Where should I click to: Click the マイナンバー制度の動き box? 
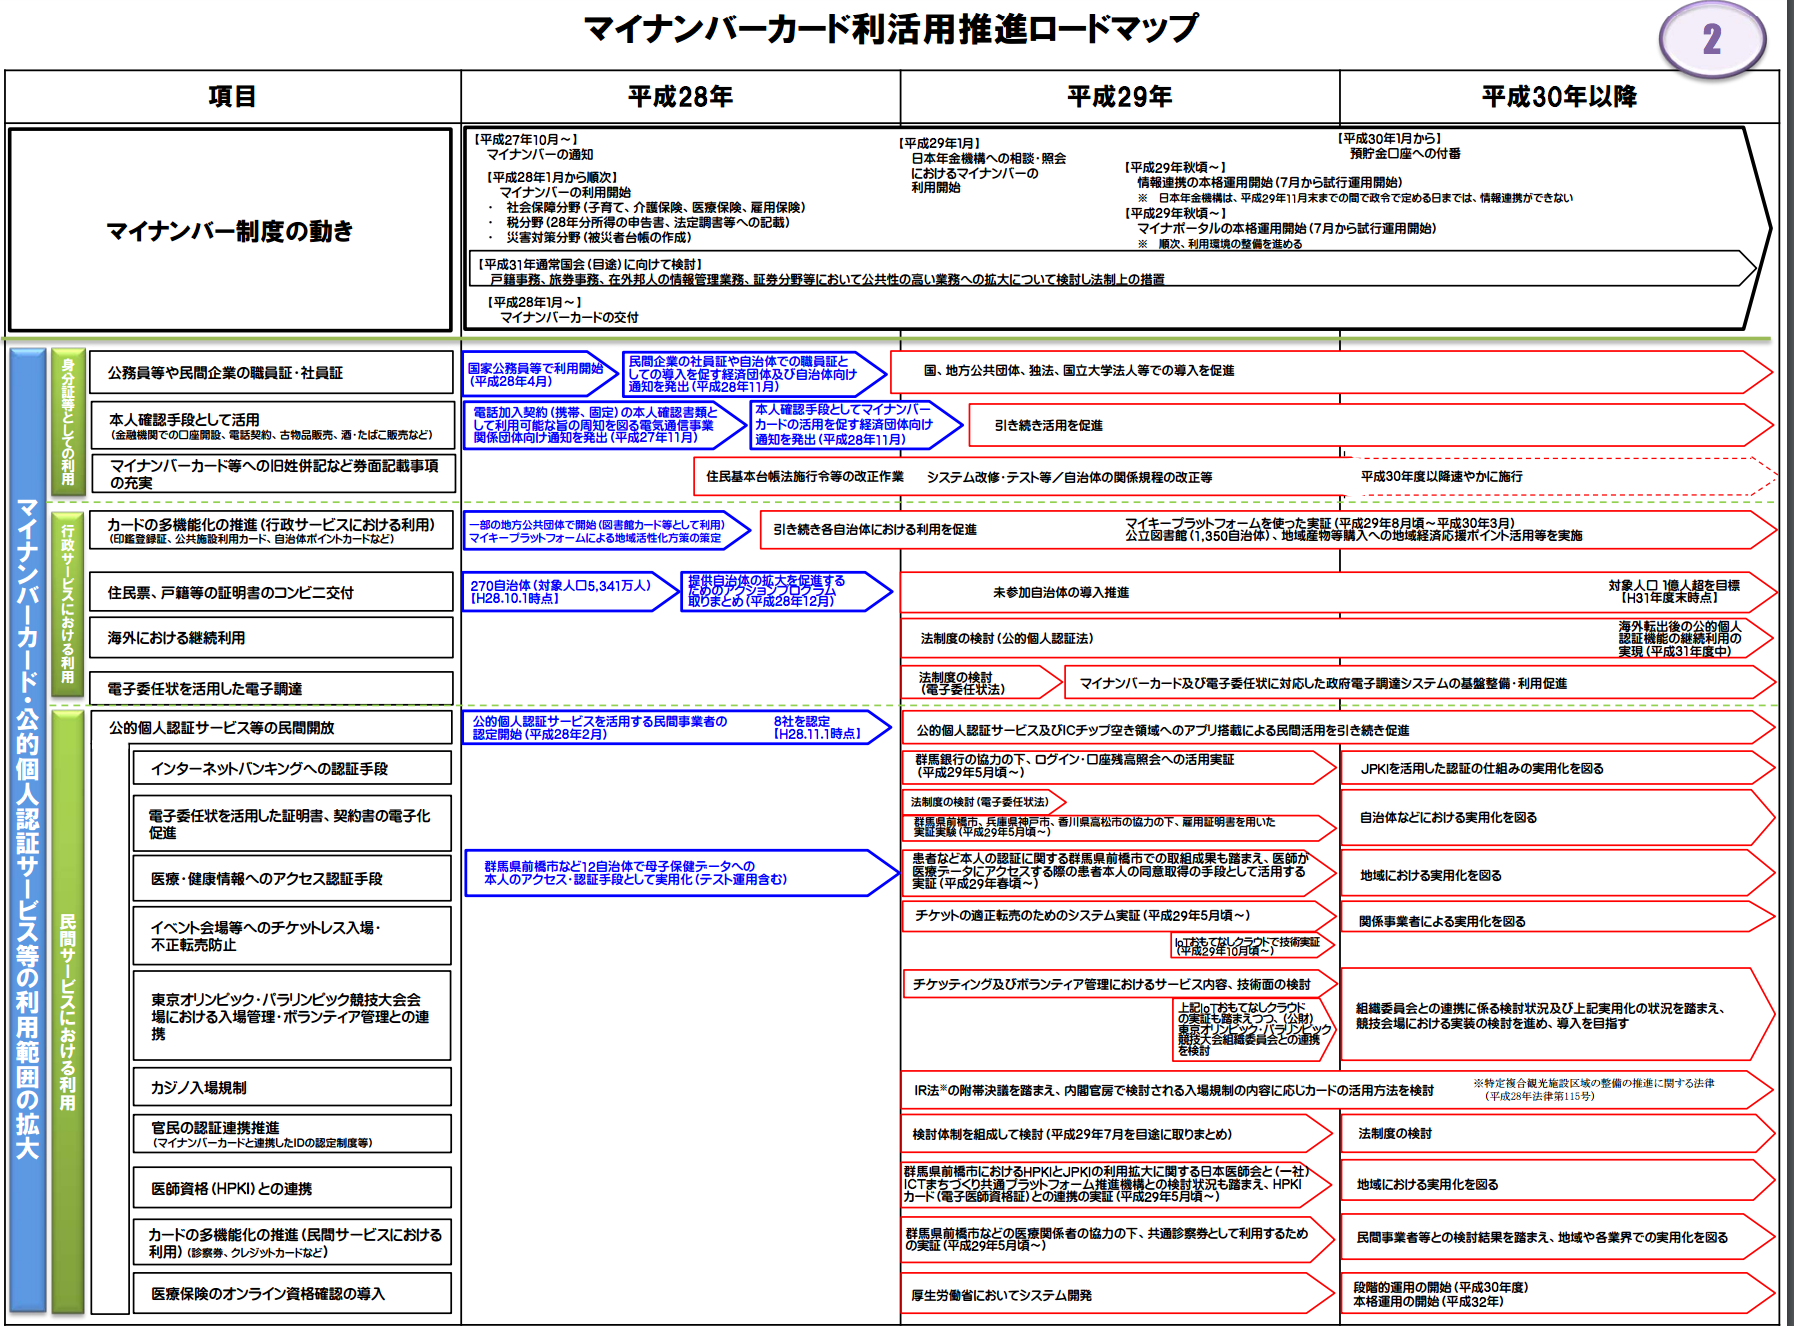tap(230, 230)
